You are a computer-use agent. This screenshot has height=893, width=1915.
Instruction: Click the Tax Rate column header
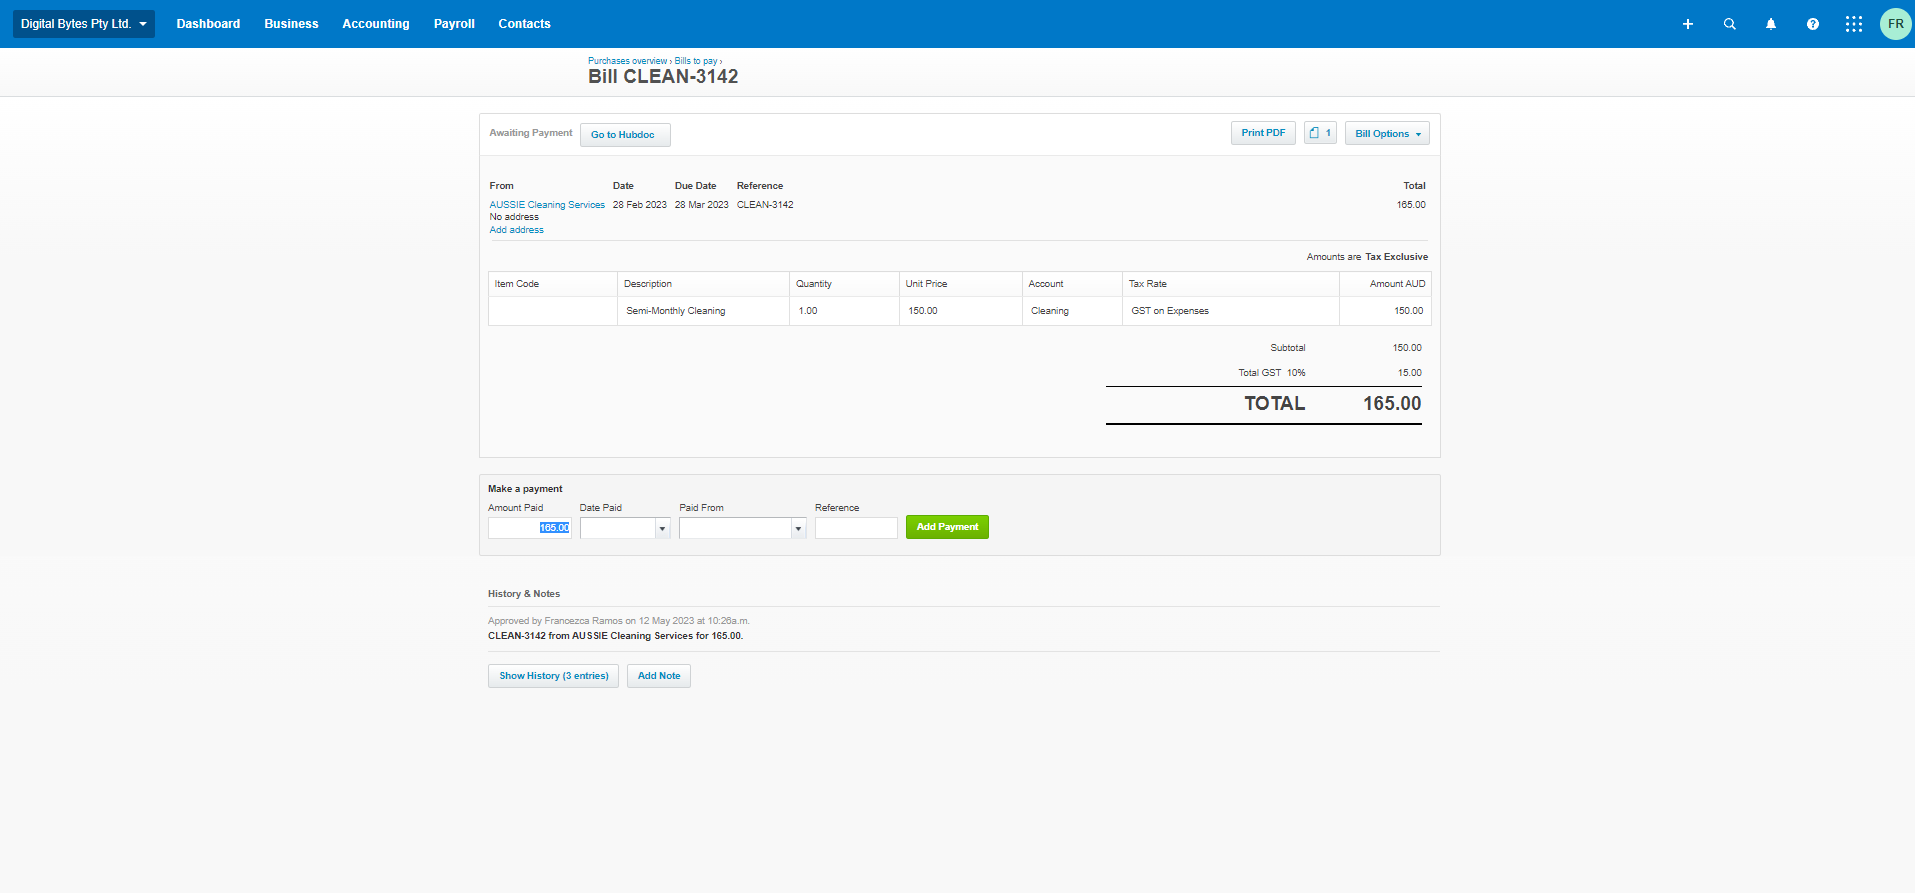1231,284
